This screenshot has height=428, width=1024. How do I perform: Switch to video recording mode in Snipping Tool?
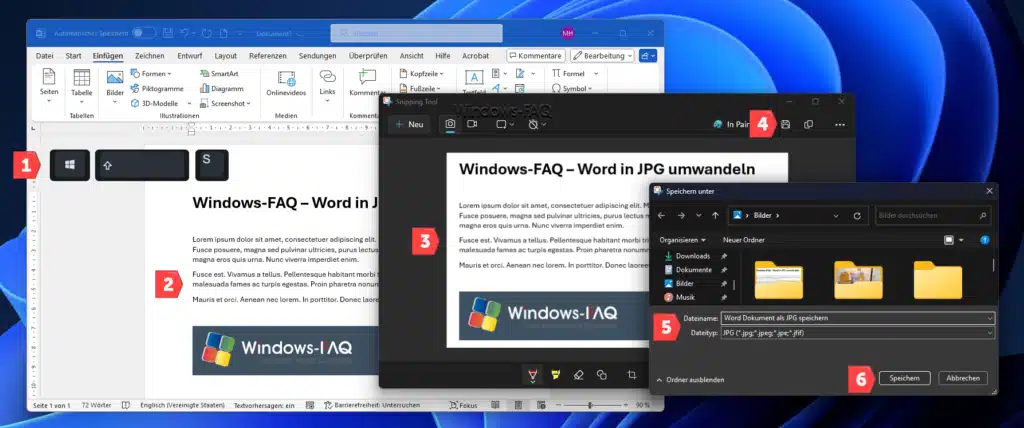click(472, 124)
